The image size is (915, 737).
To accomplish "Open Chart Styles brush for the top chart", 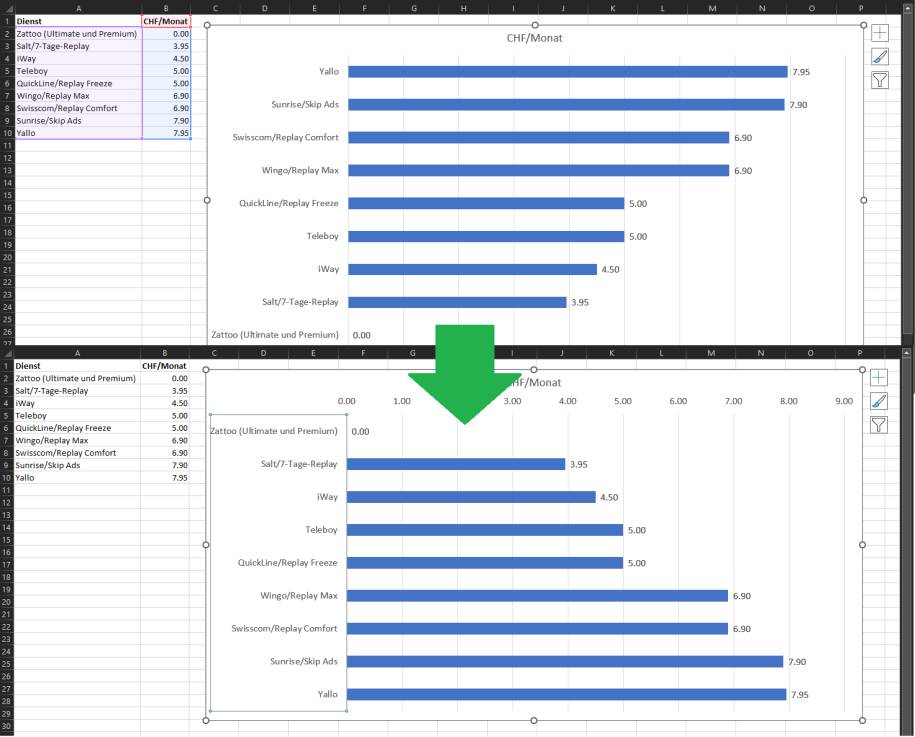I will pyautogui.click(x=880, y=56).
